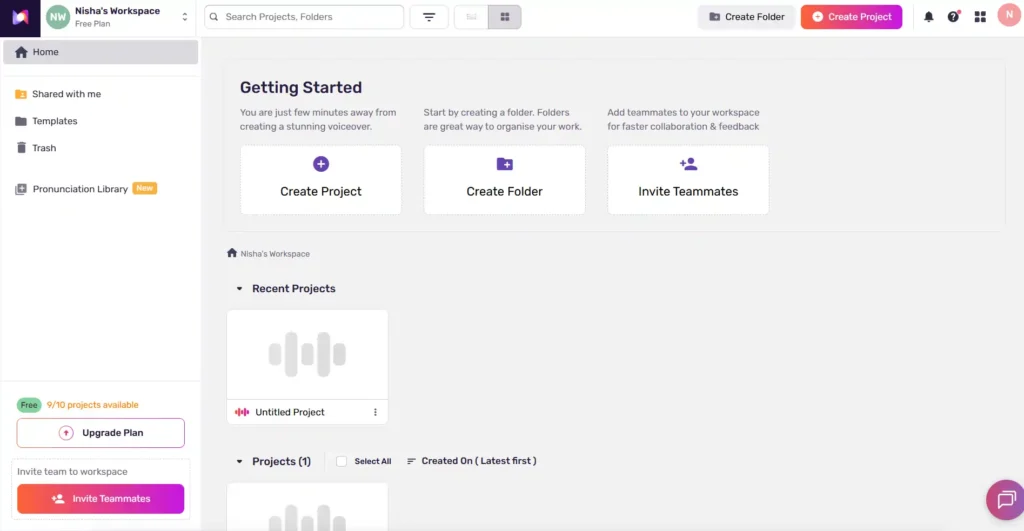
Task: Switch to grid view
Action: 505,17
